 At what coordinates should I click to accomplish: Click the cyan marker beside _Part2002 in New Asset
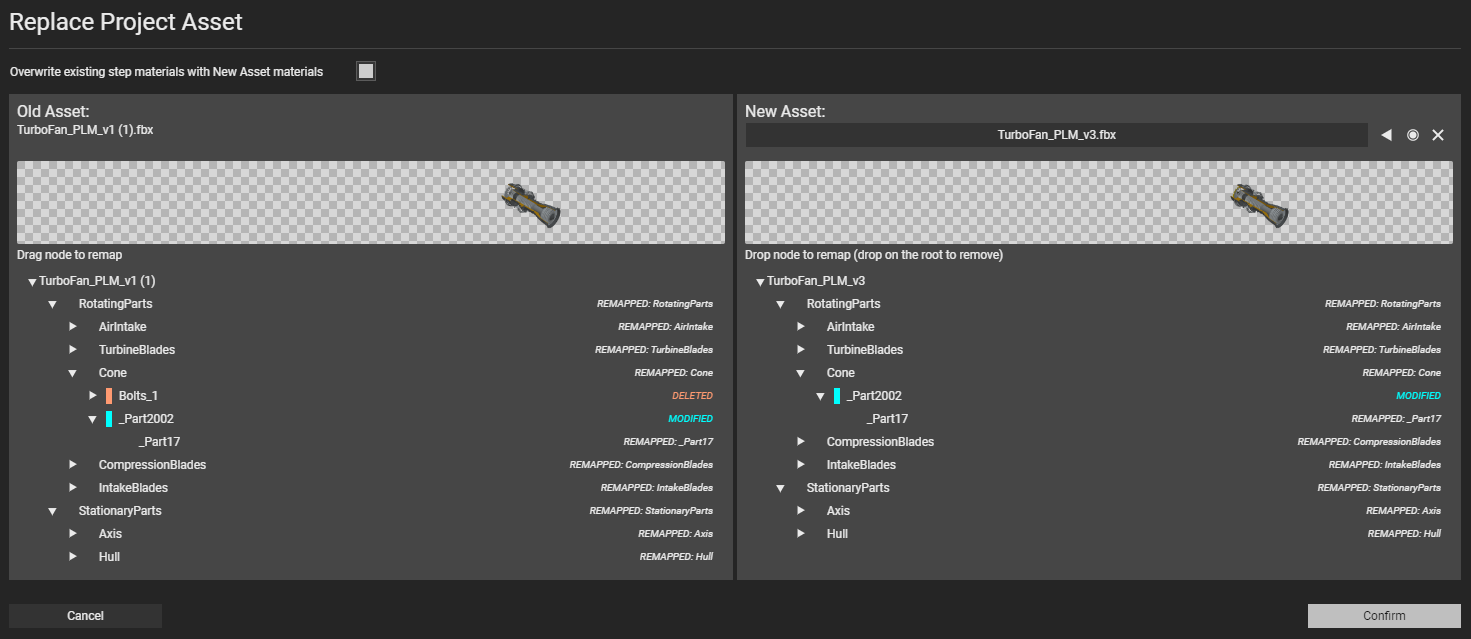point(839,395)
